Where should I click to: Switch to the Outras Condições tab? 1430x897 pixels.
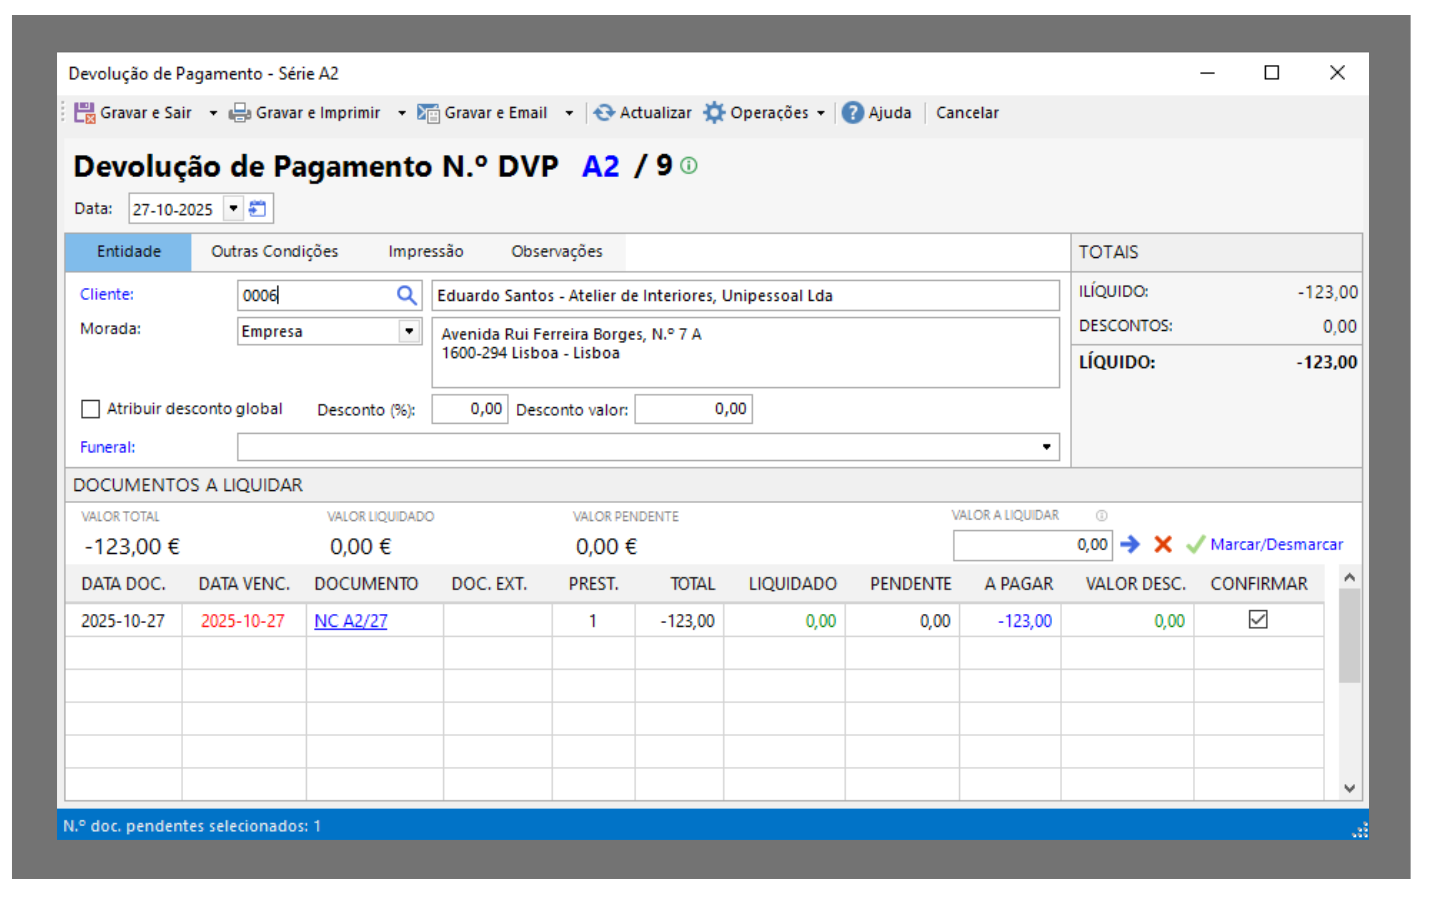point(274,252)
